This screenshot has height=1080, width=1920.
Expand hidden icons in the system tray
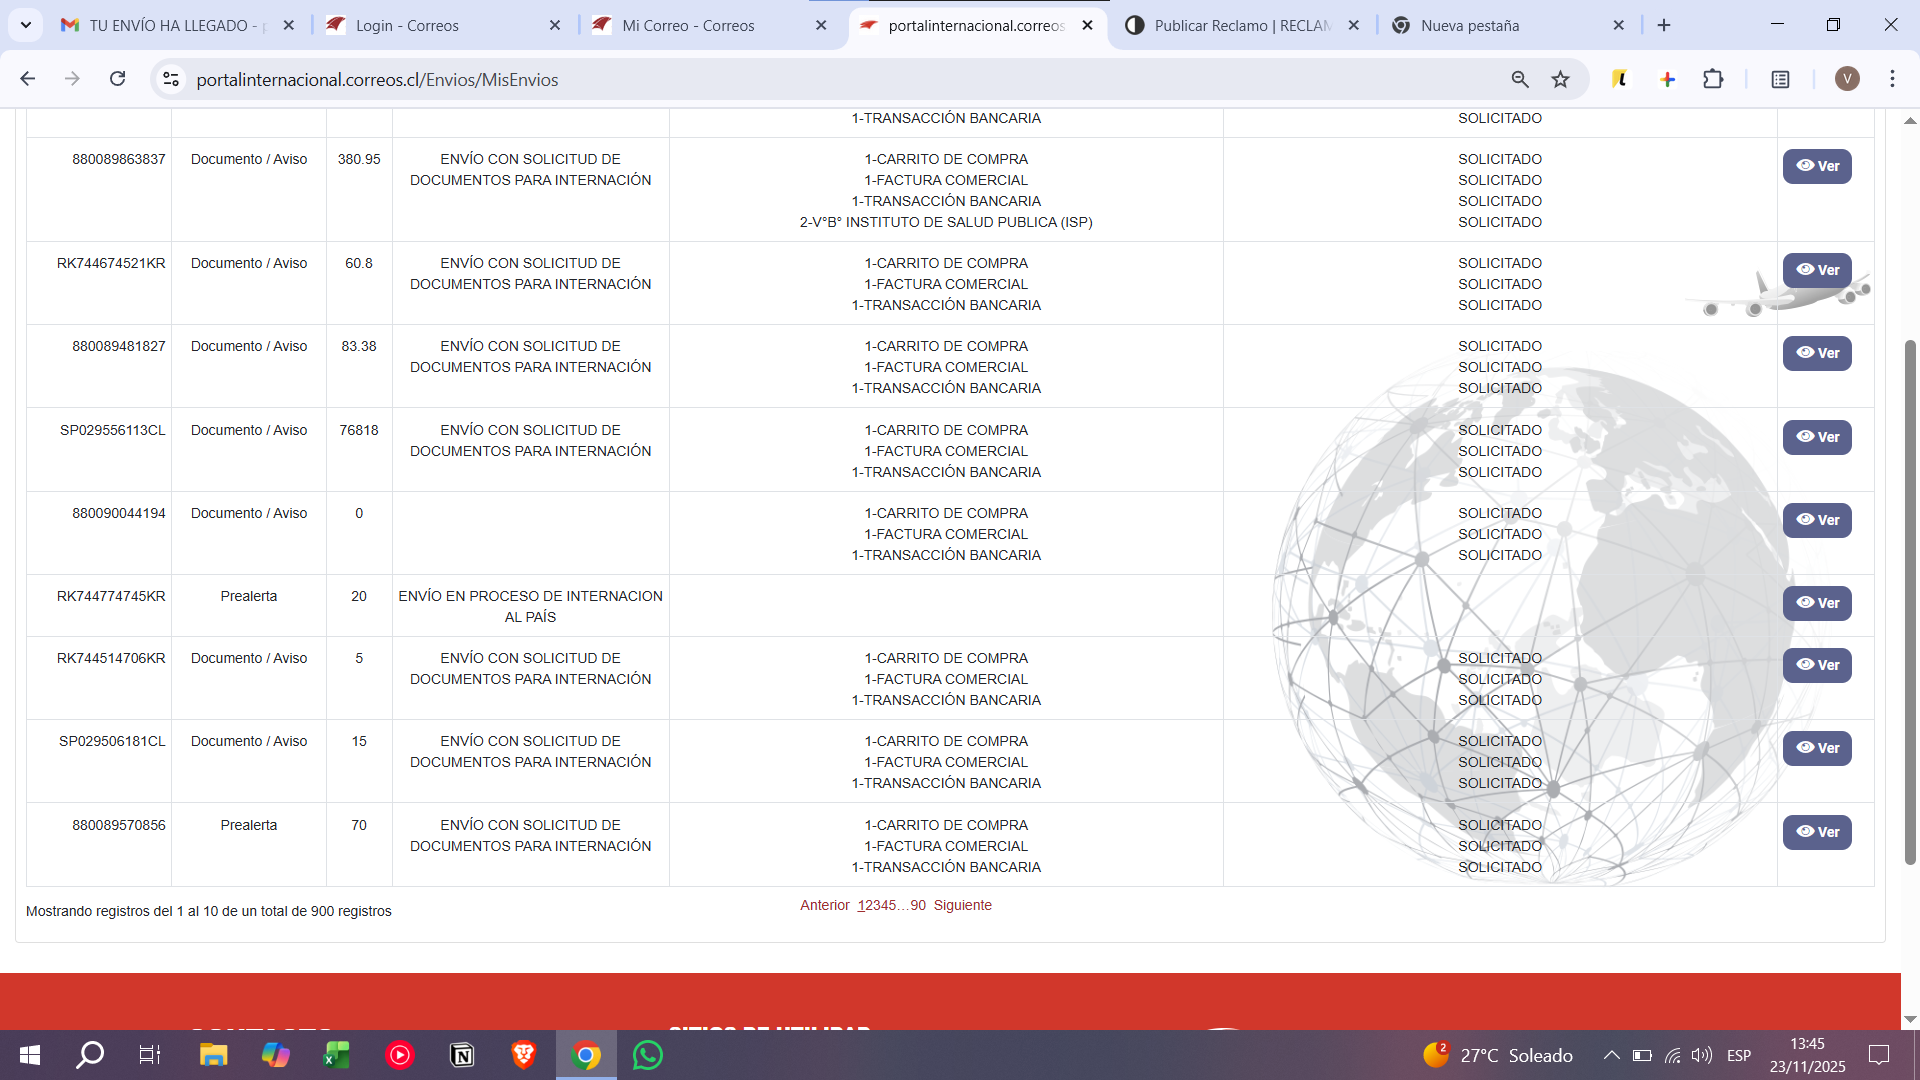click(1611, 1055)
